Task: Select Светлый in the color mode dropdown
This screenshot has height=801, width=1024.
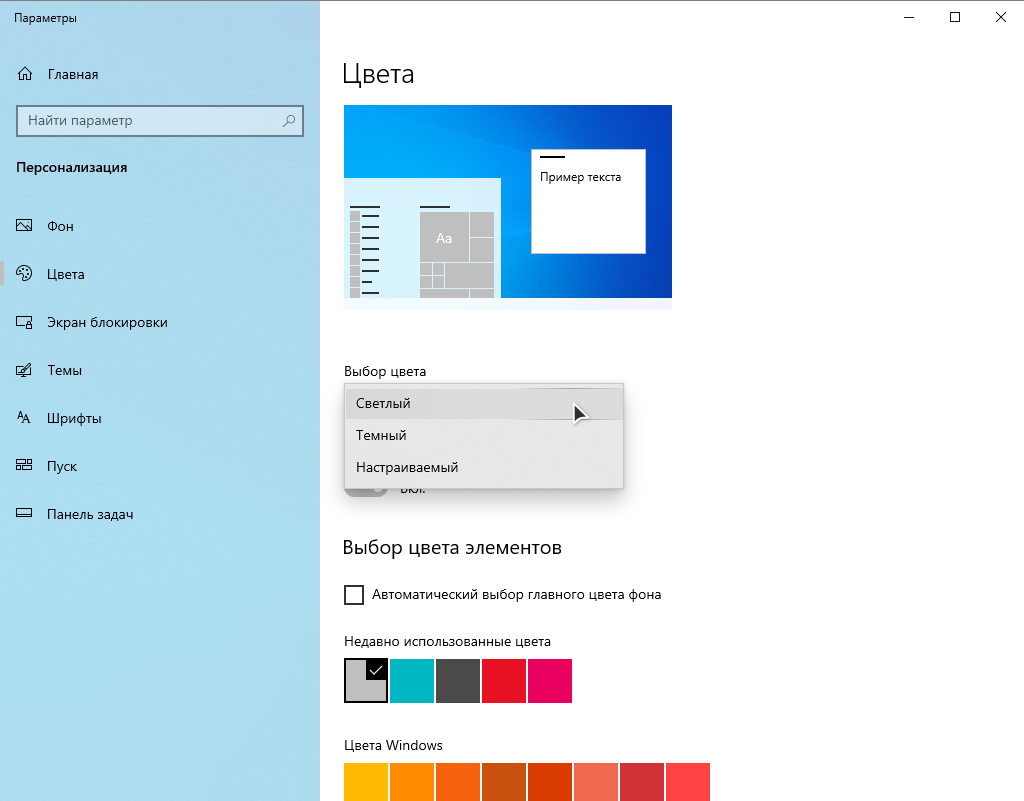Action: coord(383,404)
